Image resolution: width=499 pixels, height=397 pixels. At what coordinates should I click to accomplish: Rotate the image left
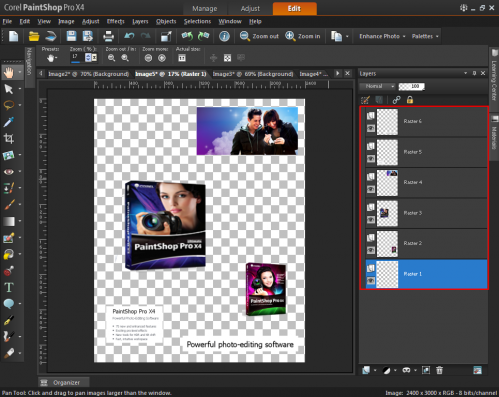pyautogui.click(x=187, y=36)
